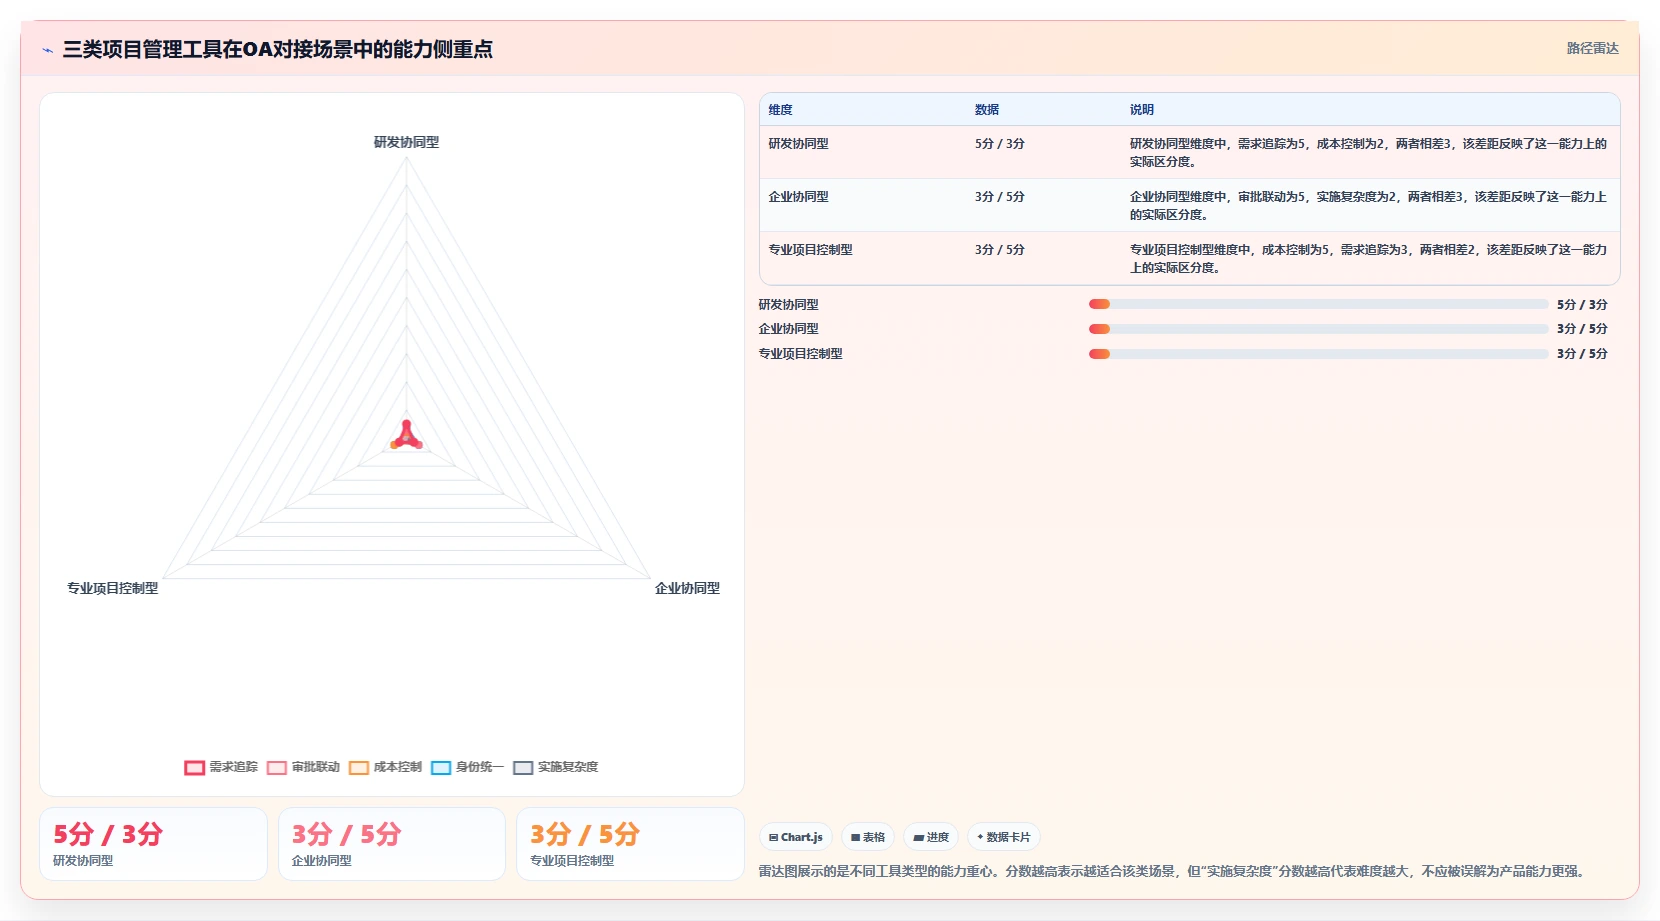The width and height of the screenshot is (1660, 921).
Task: Toggle the 实施复杂度 legend swatch
Action: click(523, 767)
